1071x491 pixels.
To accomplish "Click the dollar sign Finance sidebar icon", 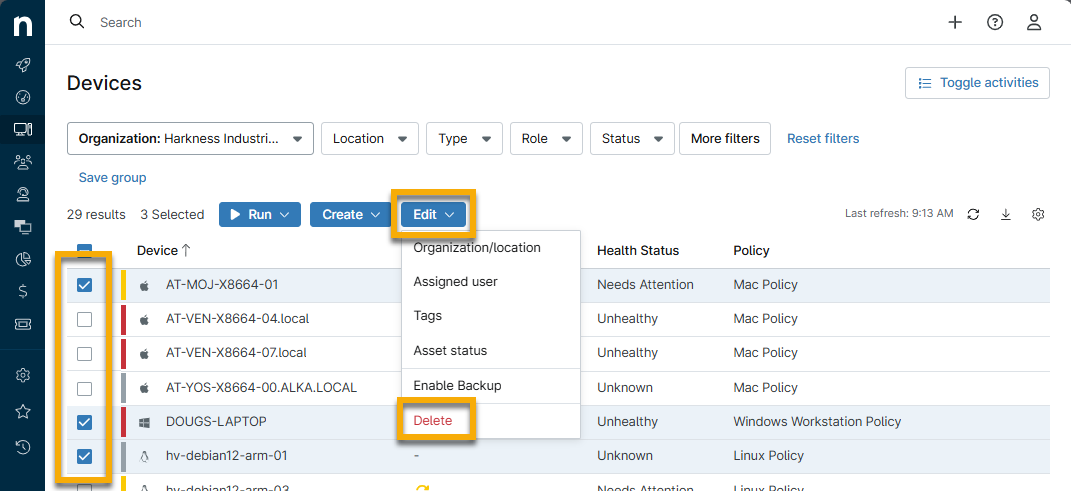I will 22,291.
